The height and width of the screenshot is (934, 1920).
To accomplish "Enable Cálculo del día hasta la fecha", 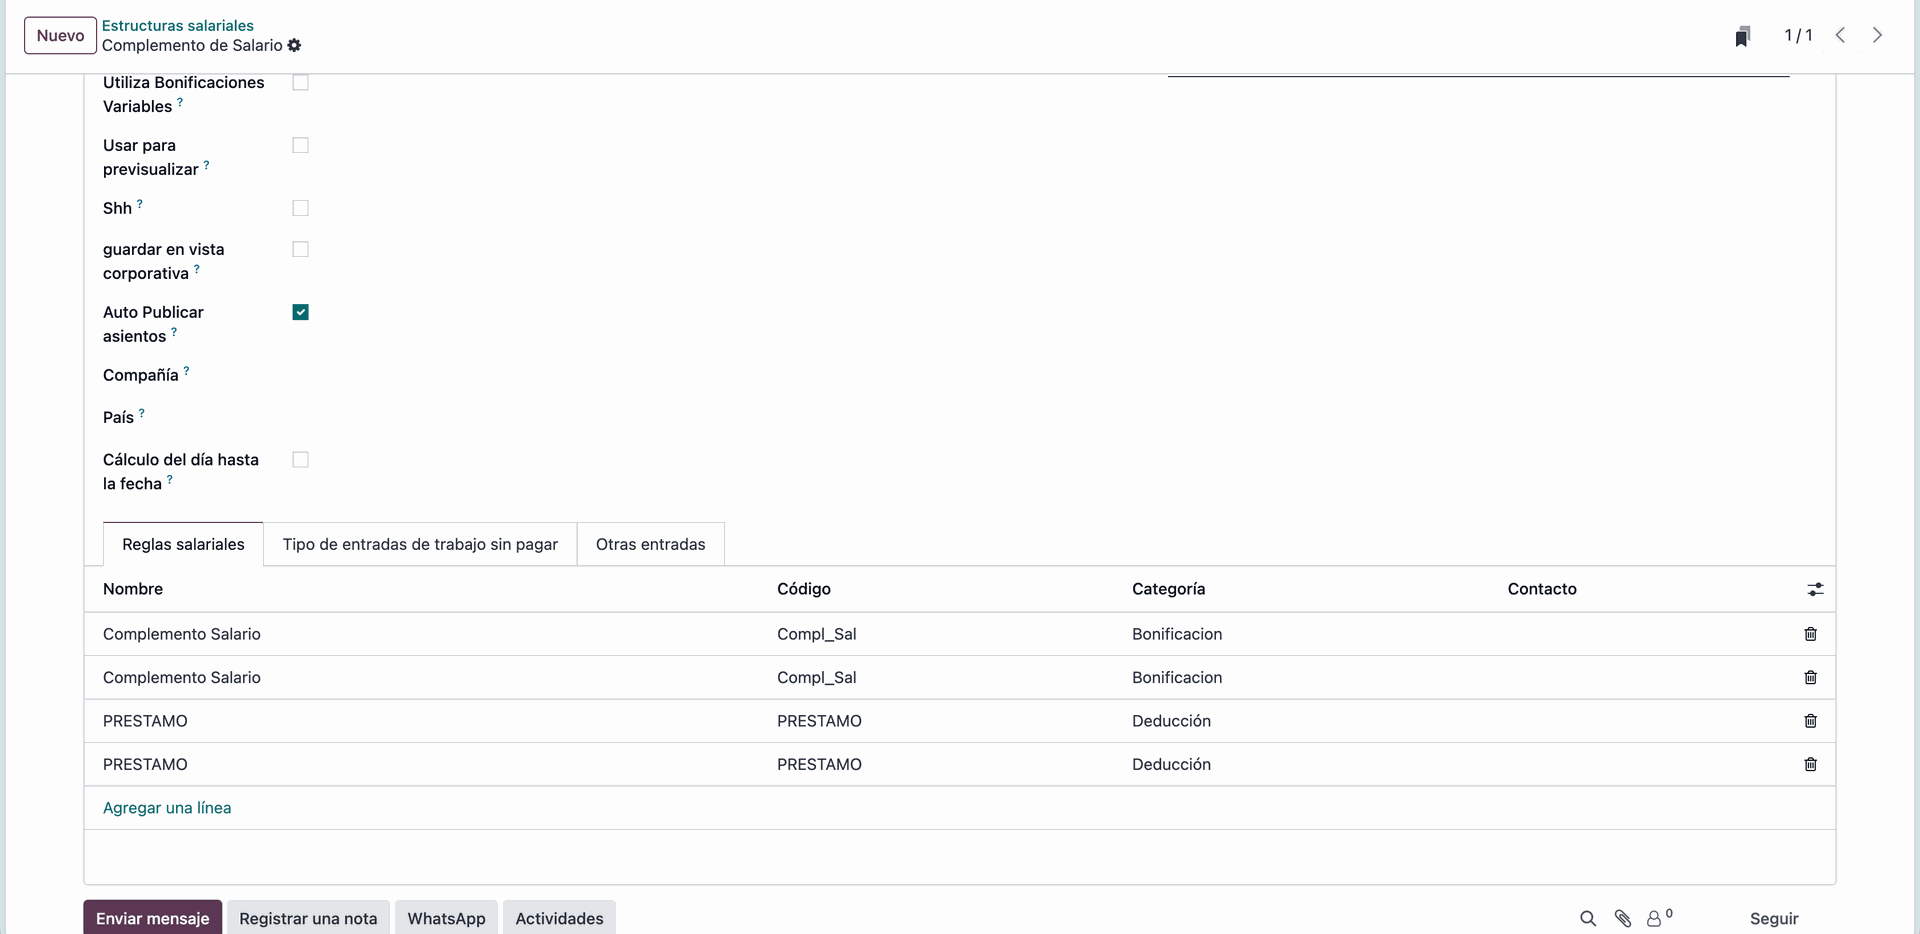I will coord(300,460).
